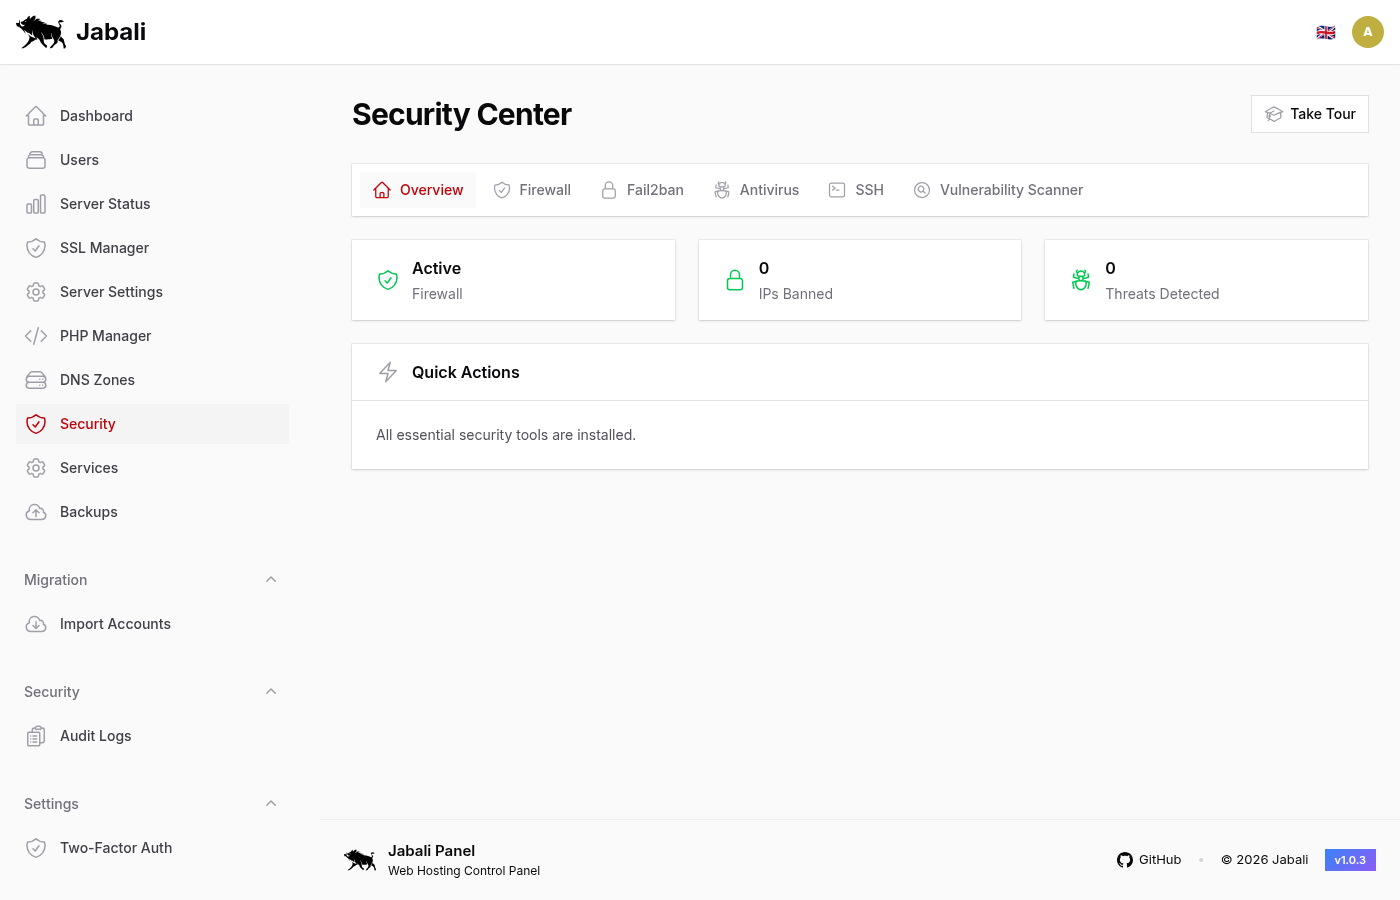The image size is (1400, 900).
Task: Click the British flag language selector
Action: coord(1326,31)
